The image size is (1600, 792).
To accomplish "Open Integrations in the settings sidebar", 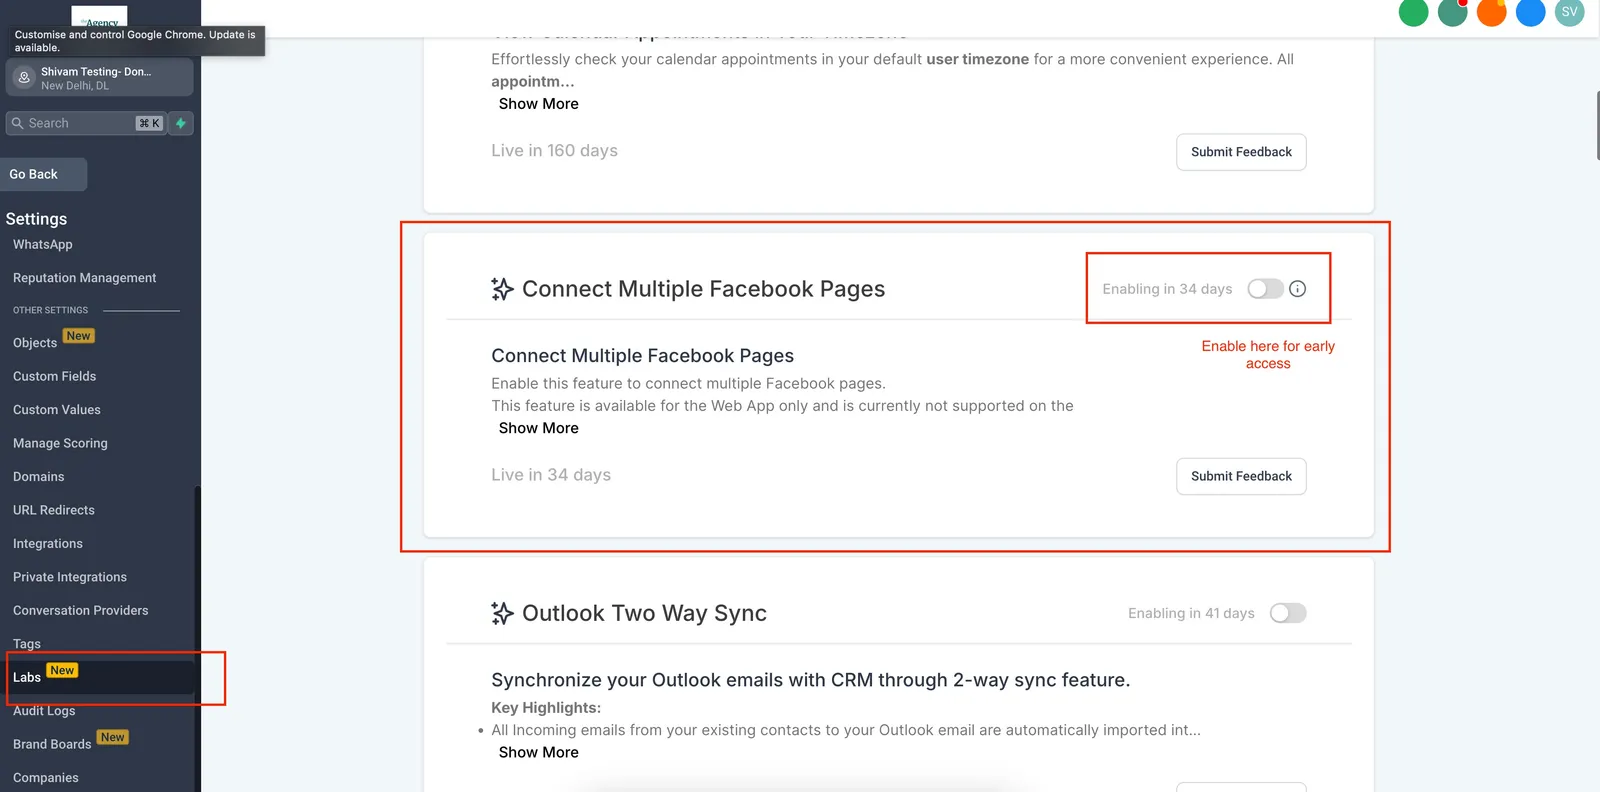I will coord(48,544).
